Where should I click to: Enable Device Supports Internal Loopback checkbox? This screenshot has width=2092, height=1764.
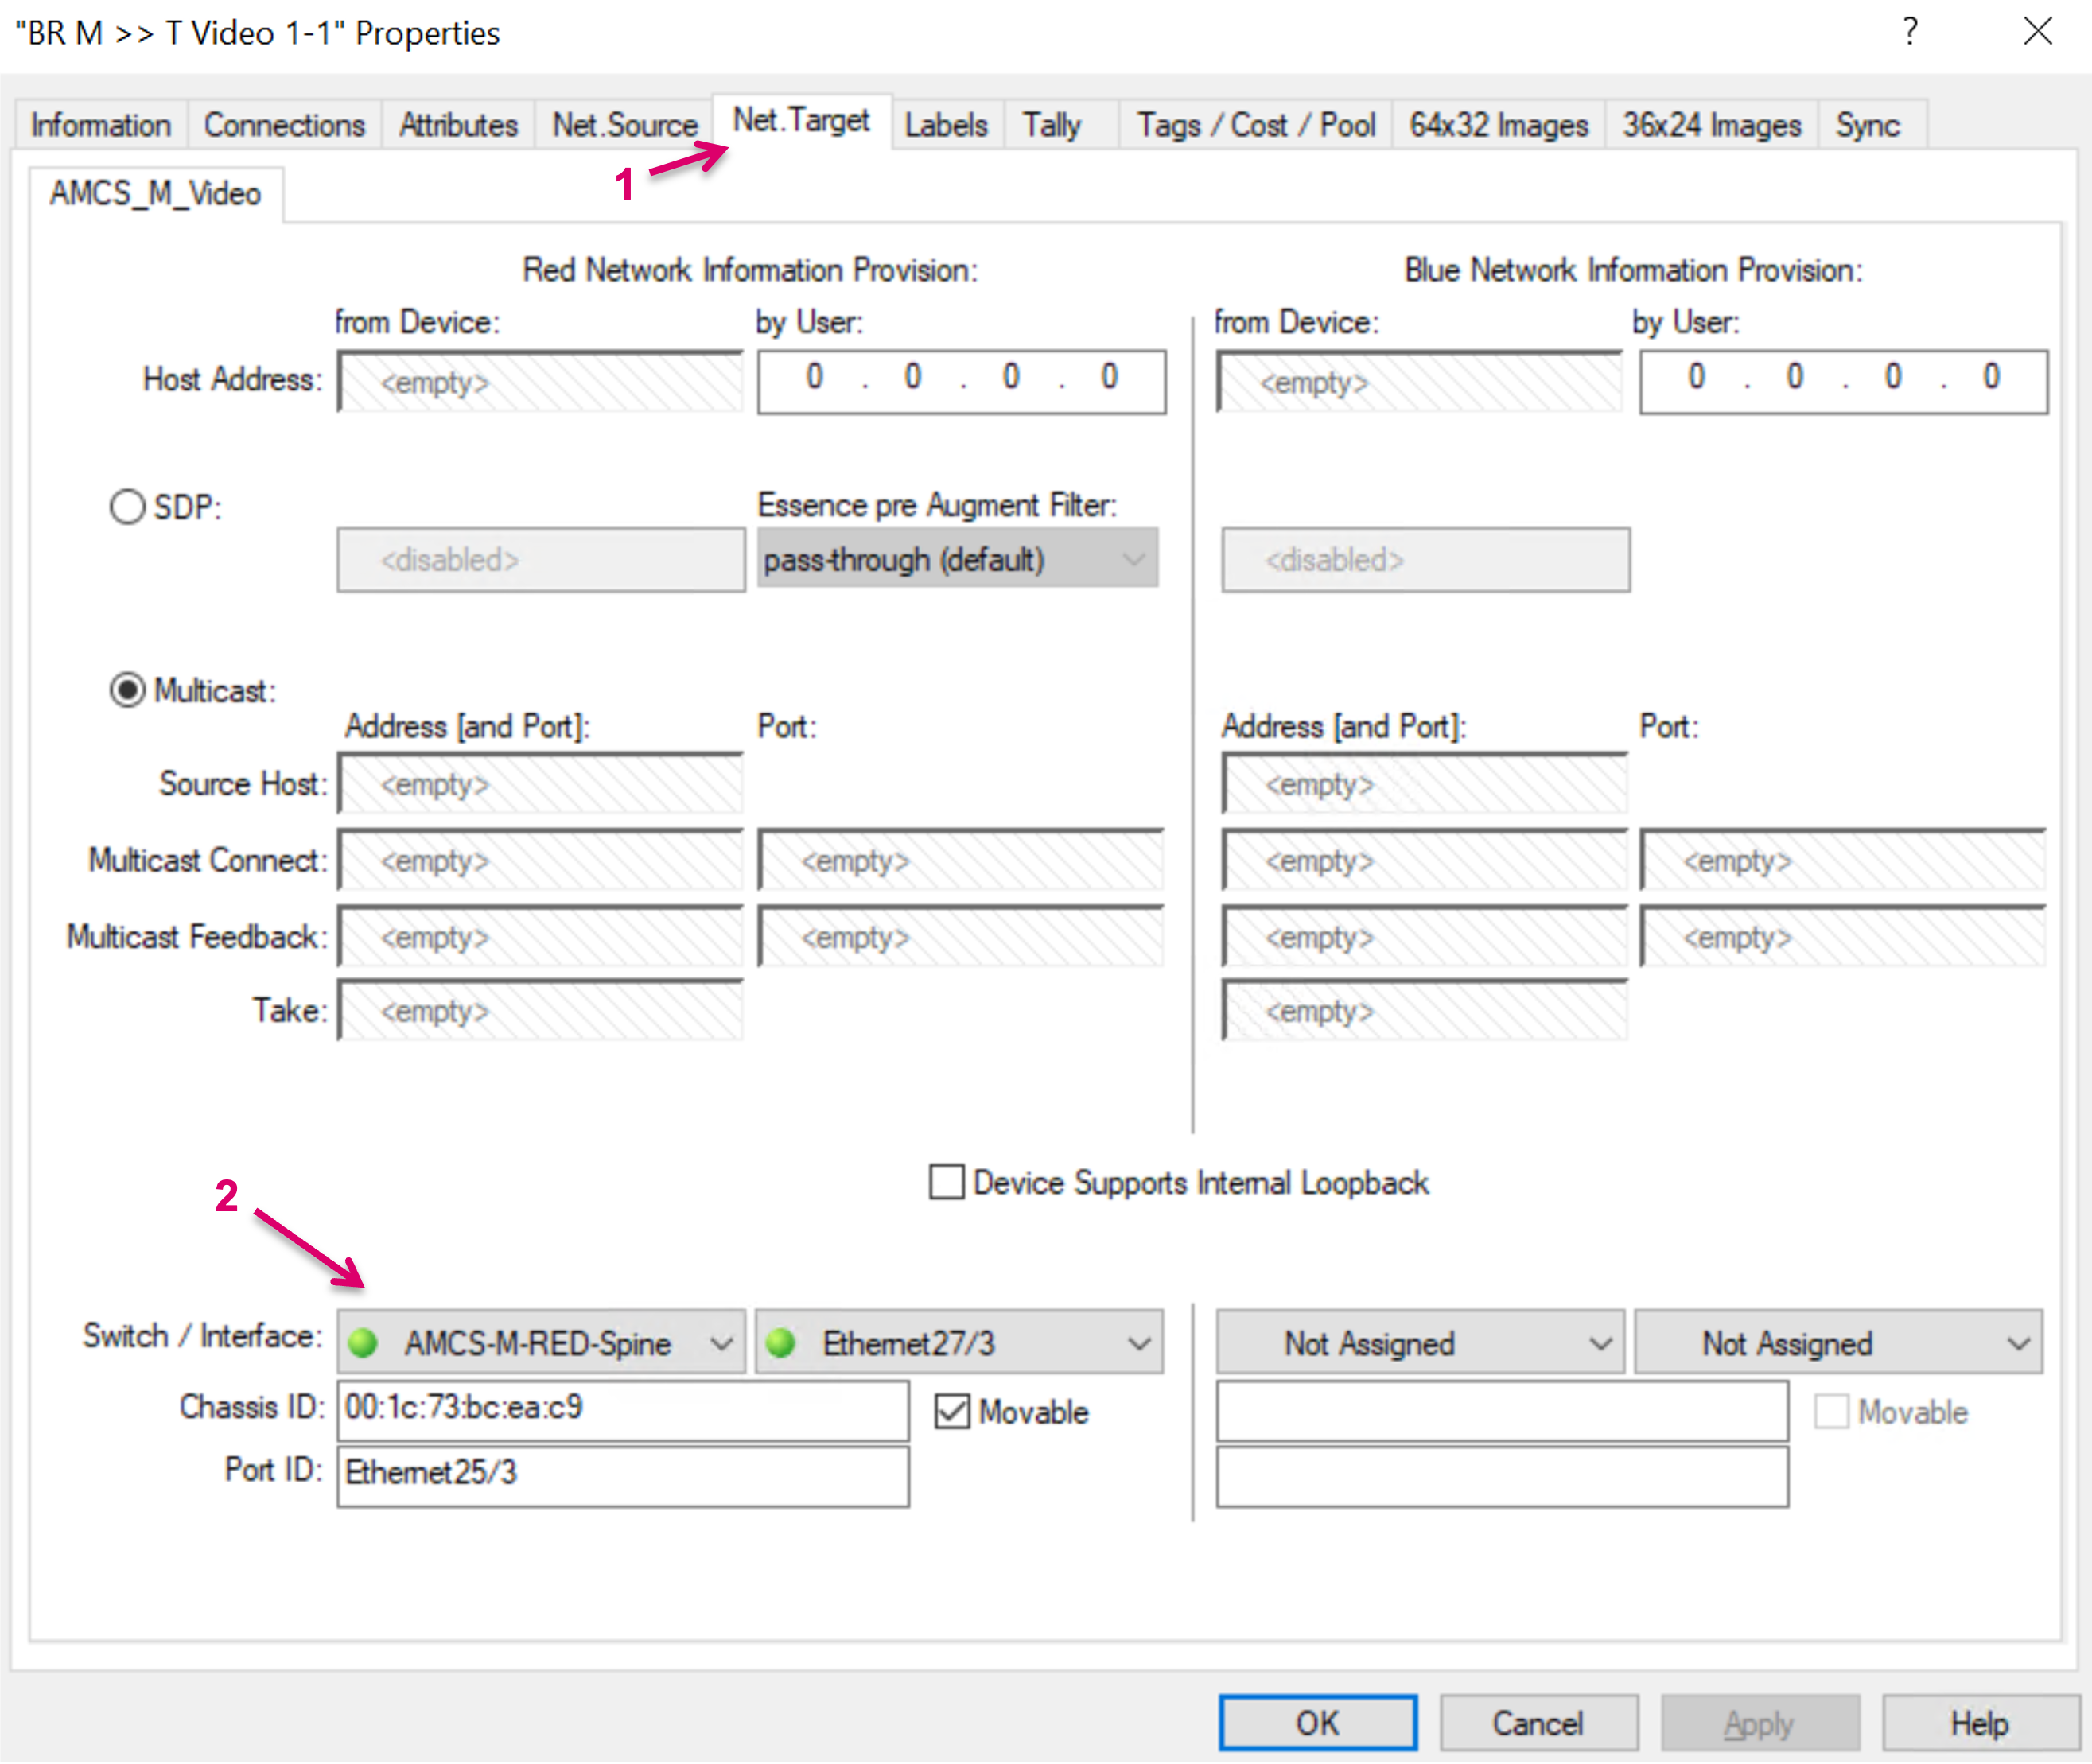946,1182
